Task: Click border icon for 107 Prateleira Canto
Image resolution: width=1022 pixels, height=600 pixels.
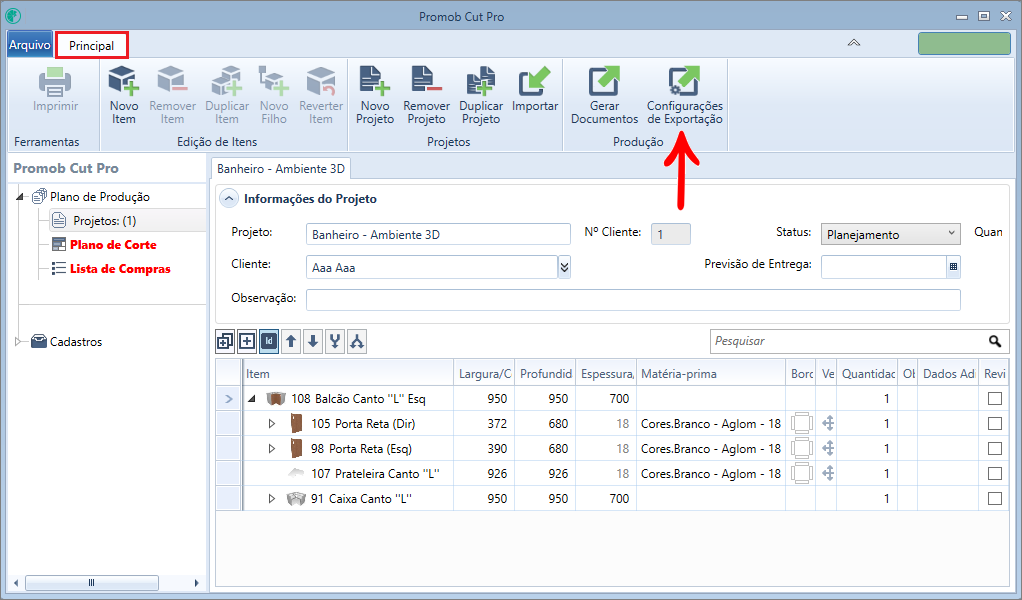Action: point(802,474)
